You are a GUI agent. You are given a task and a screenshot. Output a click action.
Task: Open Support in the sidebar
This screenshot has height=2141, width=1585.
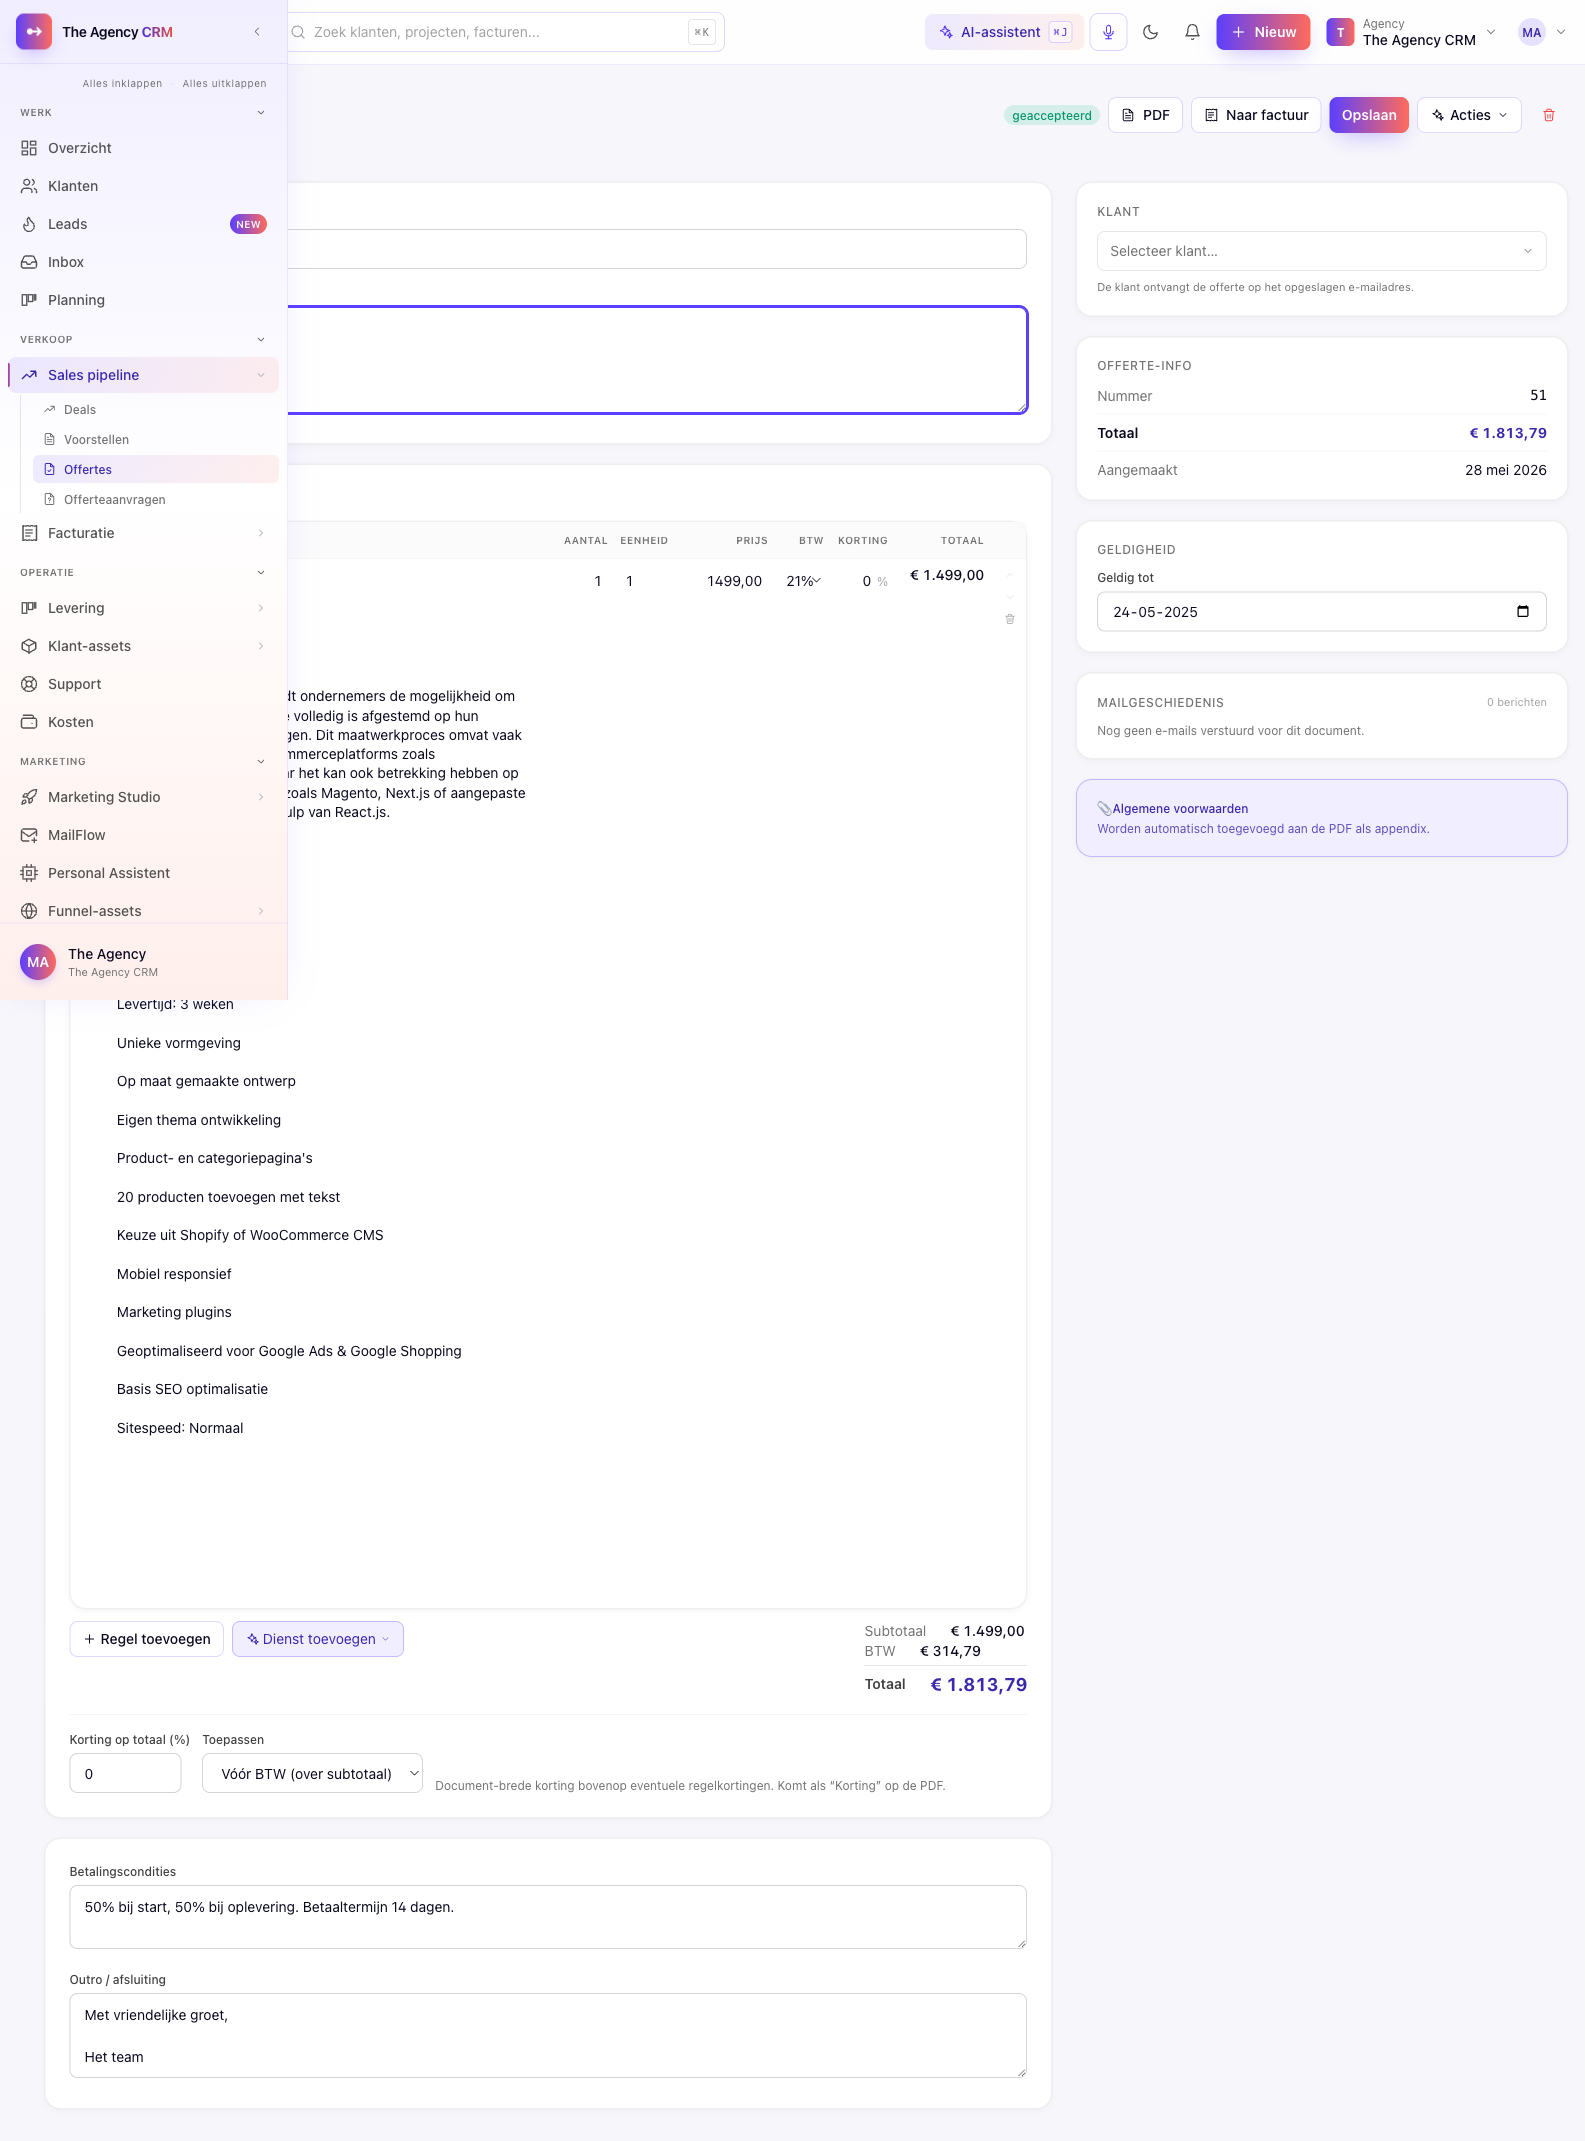tap(143, 684)
